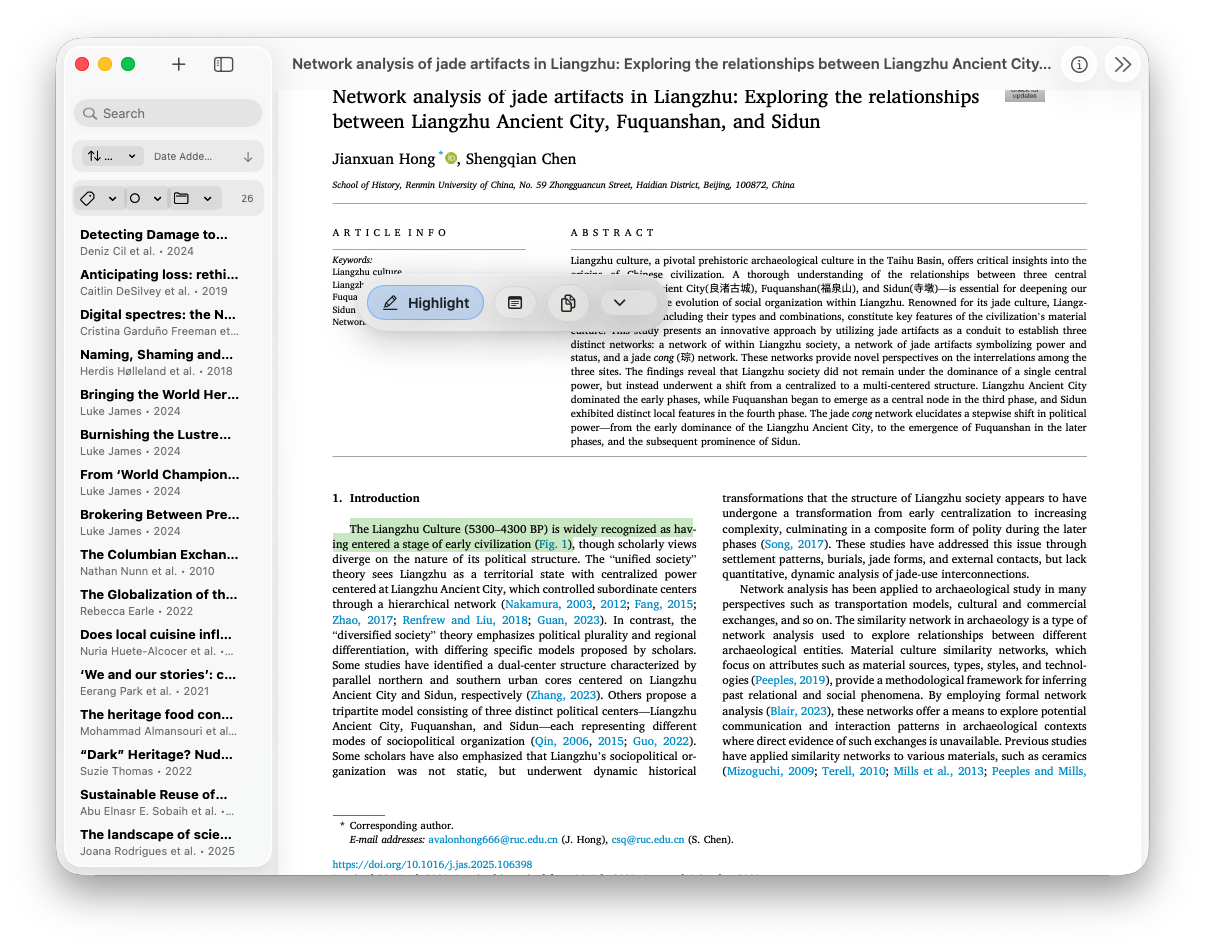Copy selected text using the copy icon

568,303
